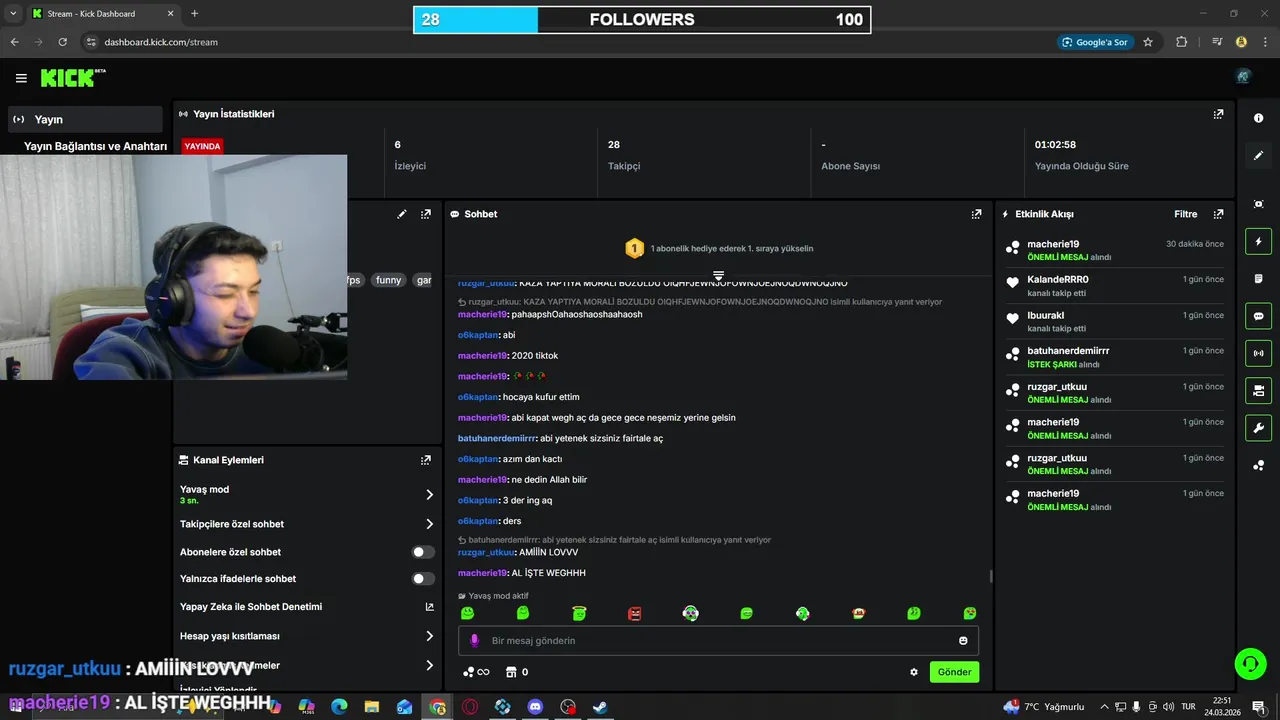Reload the dashboard page
1280x720 pixels.
tap(63, 42)
